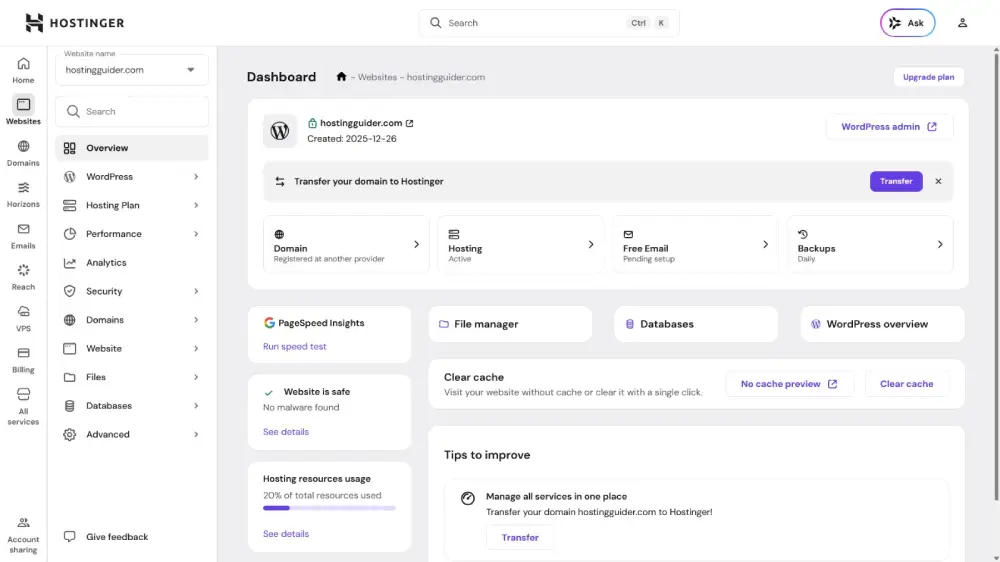Open File manager
This screenshot has width=1000, height=562.
[x=510, y=324]
